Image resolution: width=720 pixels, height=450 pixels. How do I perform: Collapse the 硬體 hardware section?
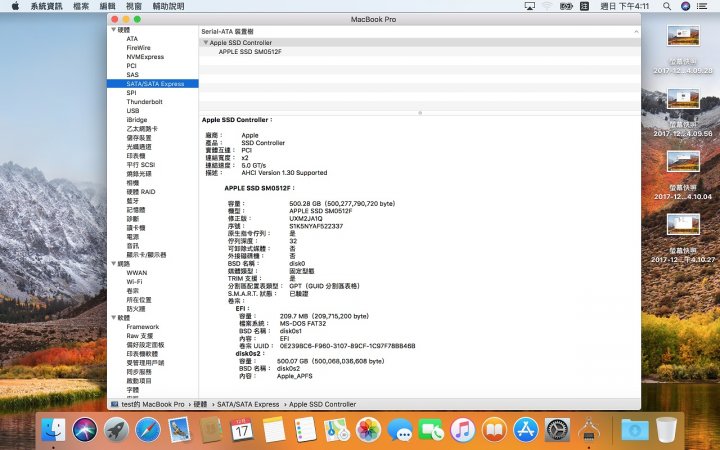coord(113,30)
